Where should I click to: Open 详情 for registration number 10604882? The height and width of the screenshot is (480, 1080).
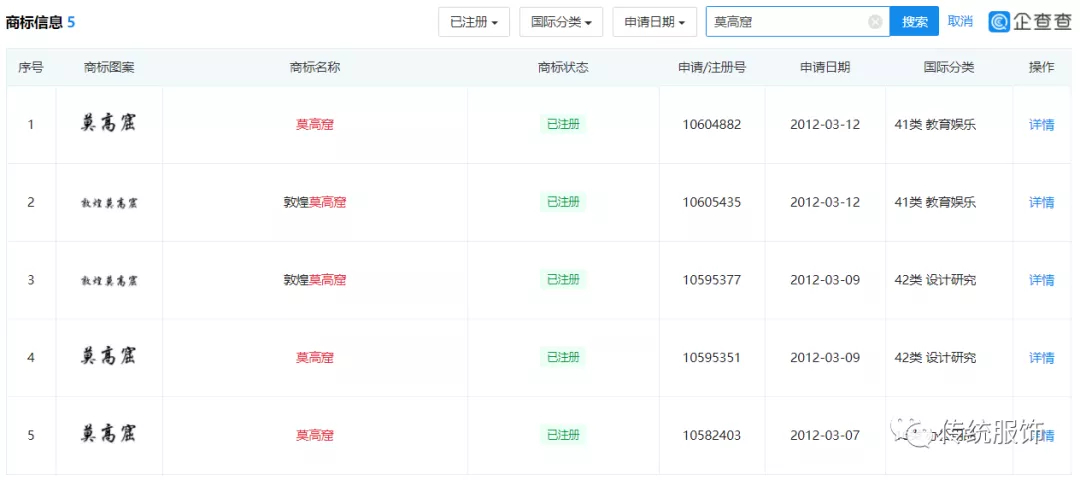(1041, 125)
